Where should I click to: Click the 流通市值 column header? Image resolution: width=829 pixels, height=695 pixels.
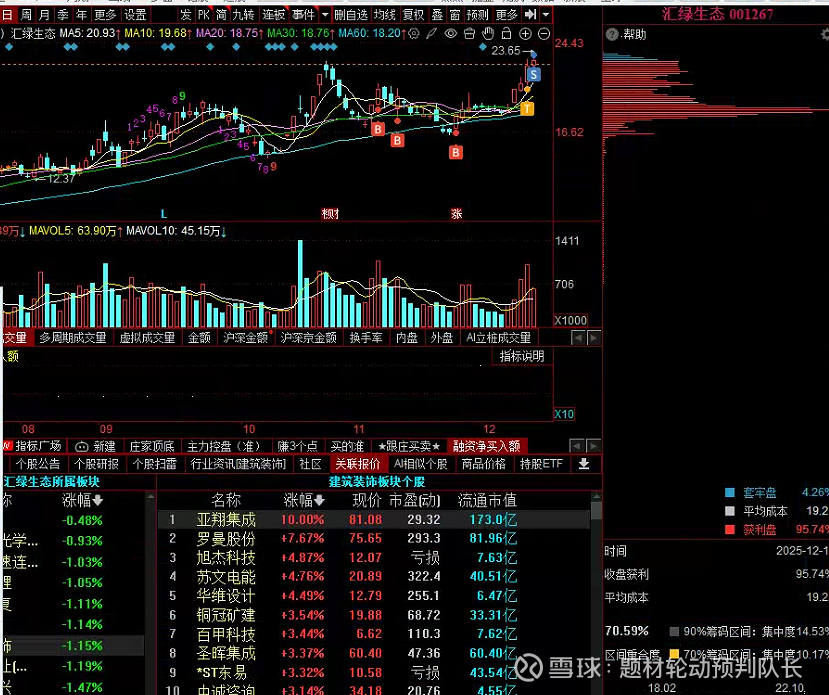(x=487, y=500)
